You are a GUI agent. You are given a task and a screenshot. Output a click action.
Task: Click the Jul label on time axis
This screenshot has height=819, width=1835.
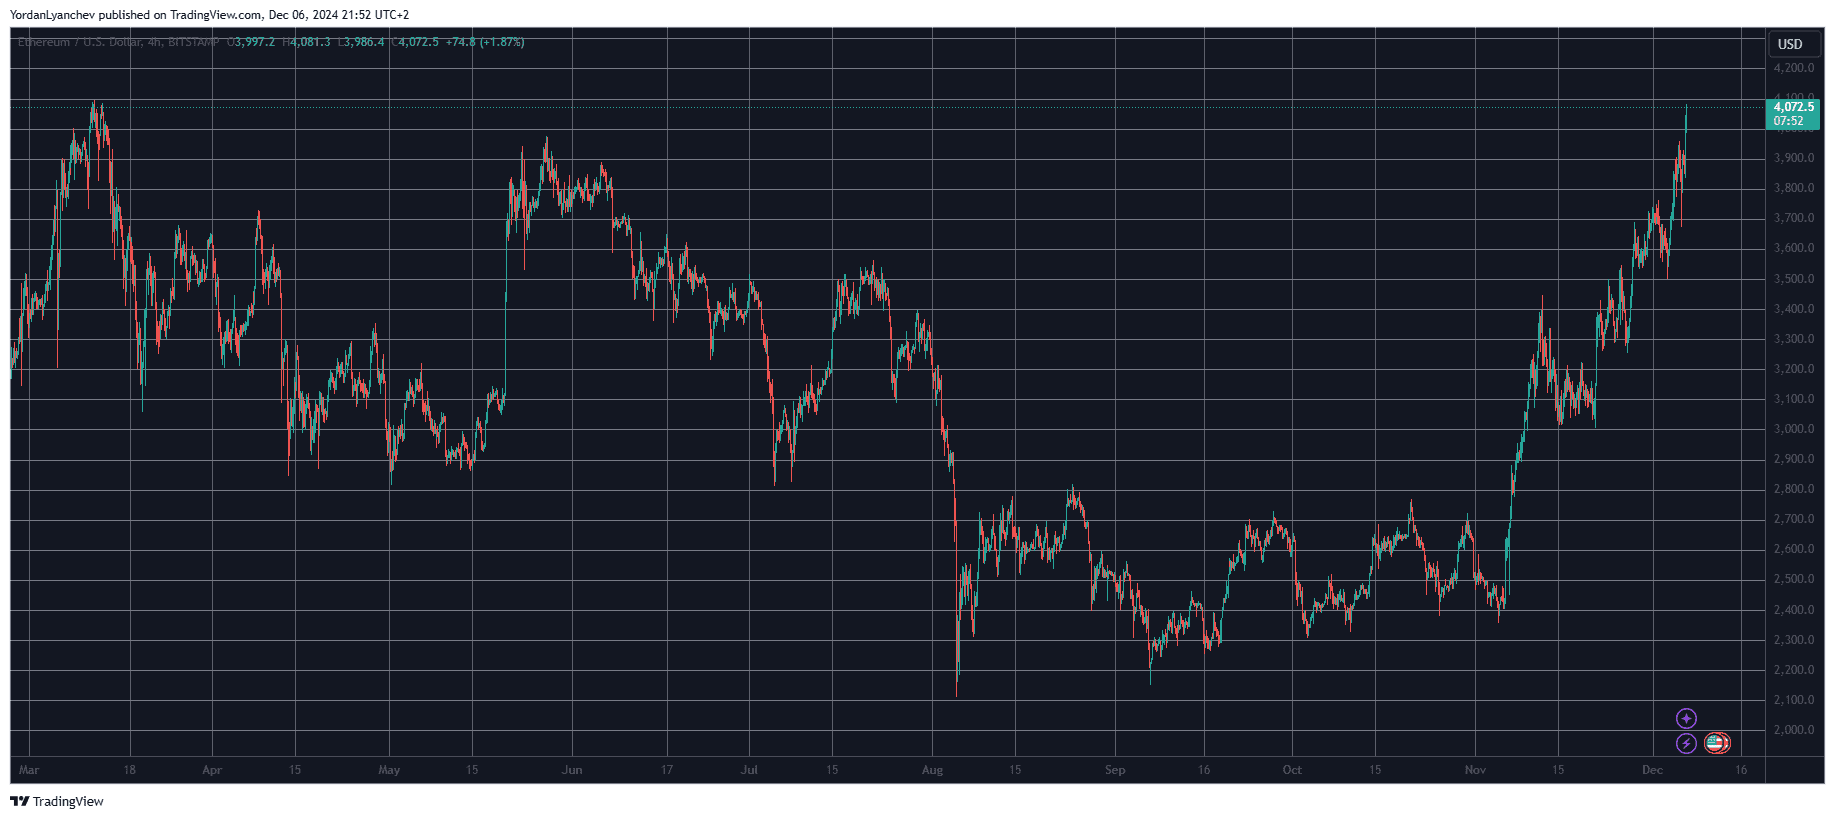click(749, 770)
